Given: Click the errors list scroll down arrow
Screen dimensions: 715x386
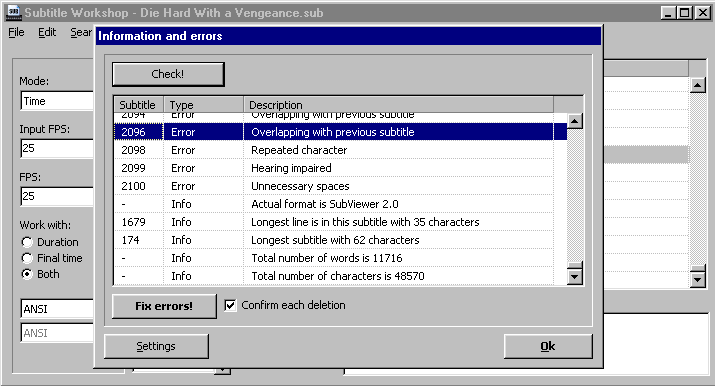Looking at the screenshot, I should click(x=575, y=277).
